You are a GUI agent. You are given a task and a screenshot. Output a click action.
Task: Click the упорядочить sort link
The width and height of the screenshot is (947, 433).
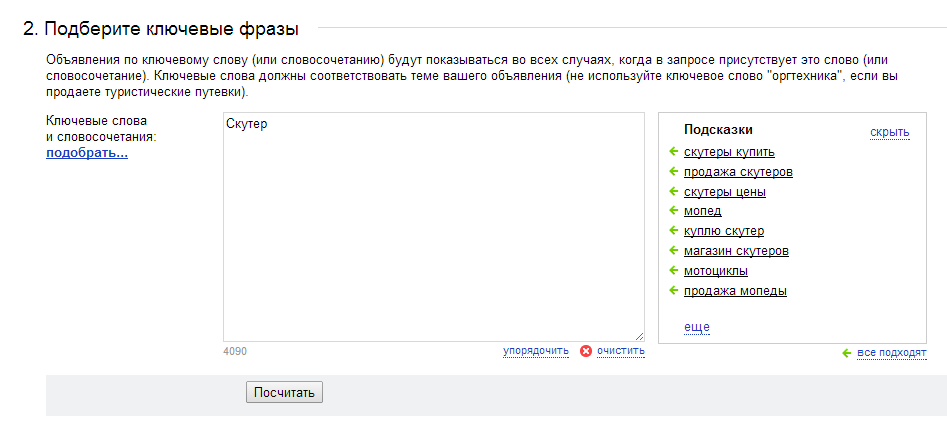tap(536, 351)
